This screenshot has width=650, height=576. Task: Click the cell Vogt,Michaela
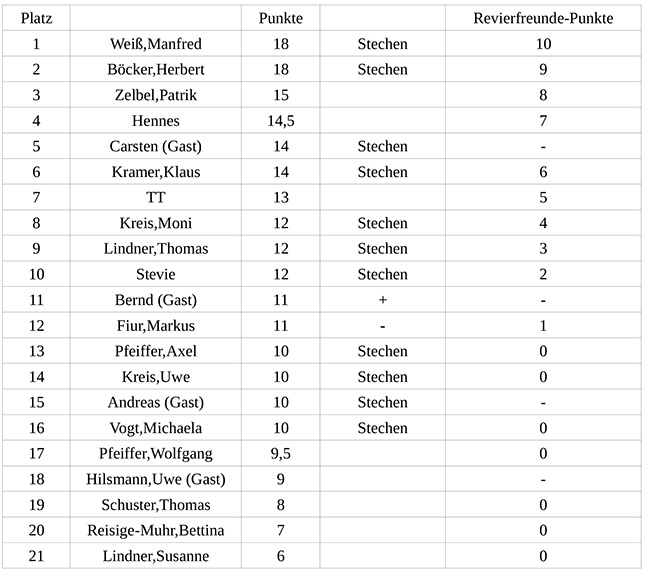156,428
